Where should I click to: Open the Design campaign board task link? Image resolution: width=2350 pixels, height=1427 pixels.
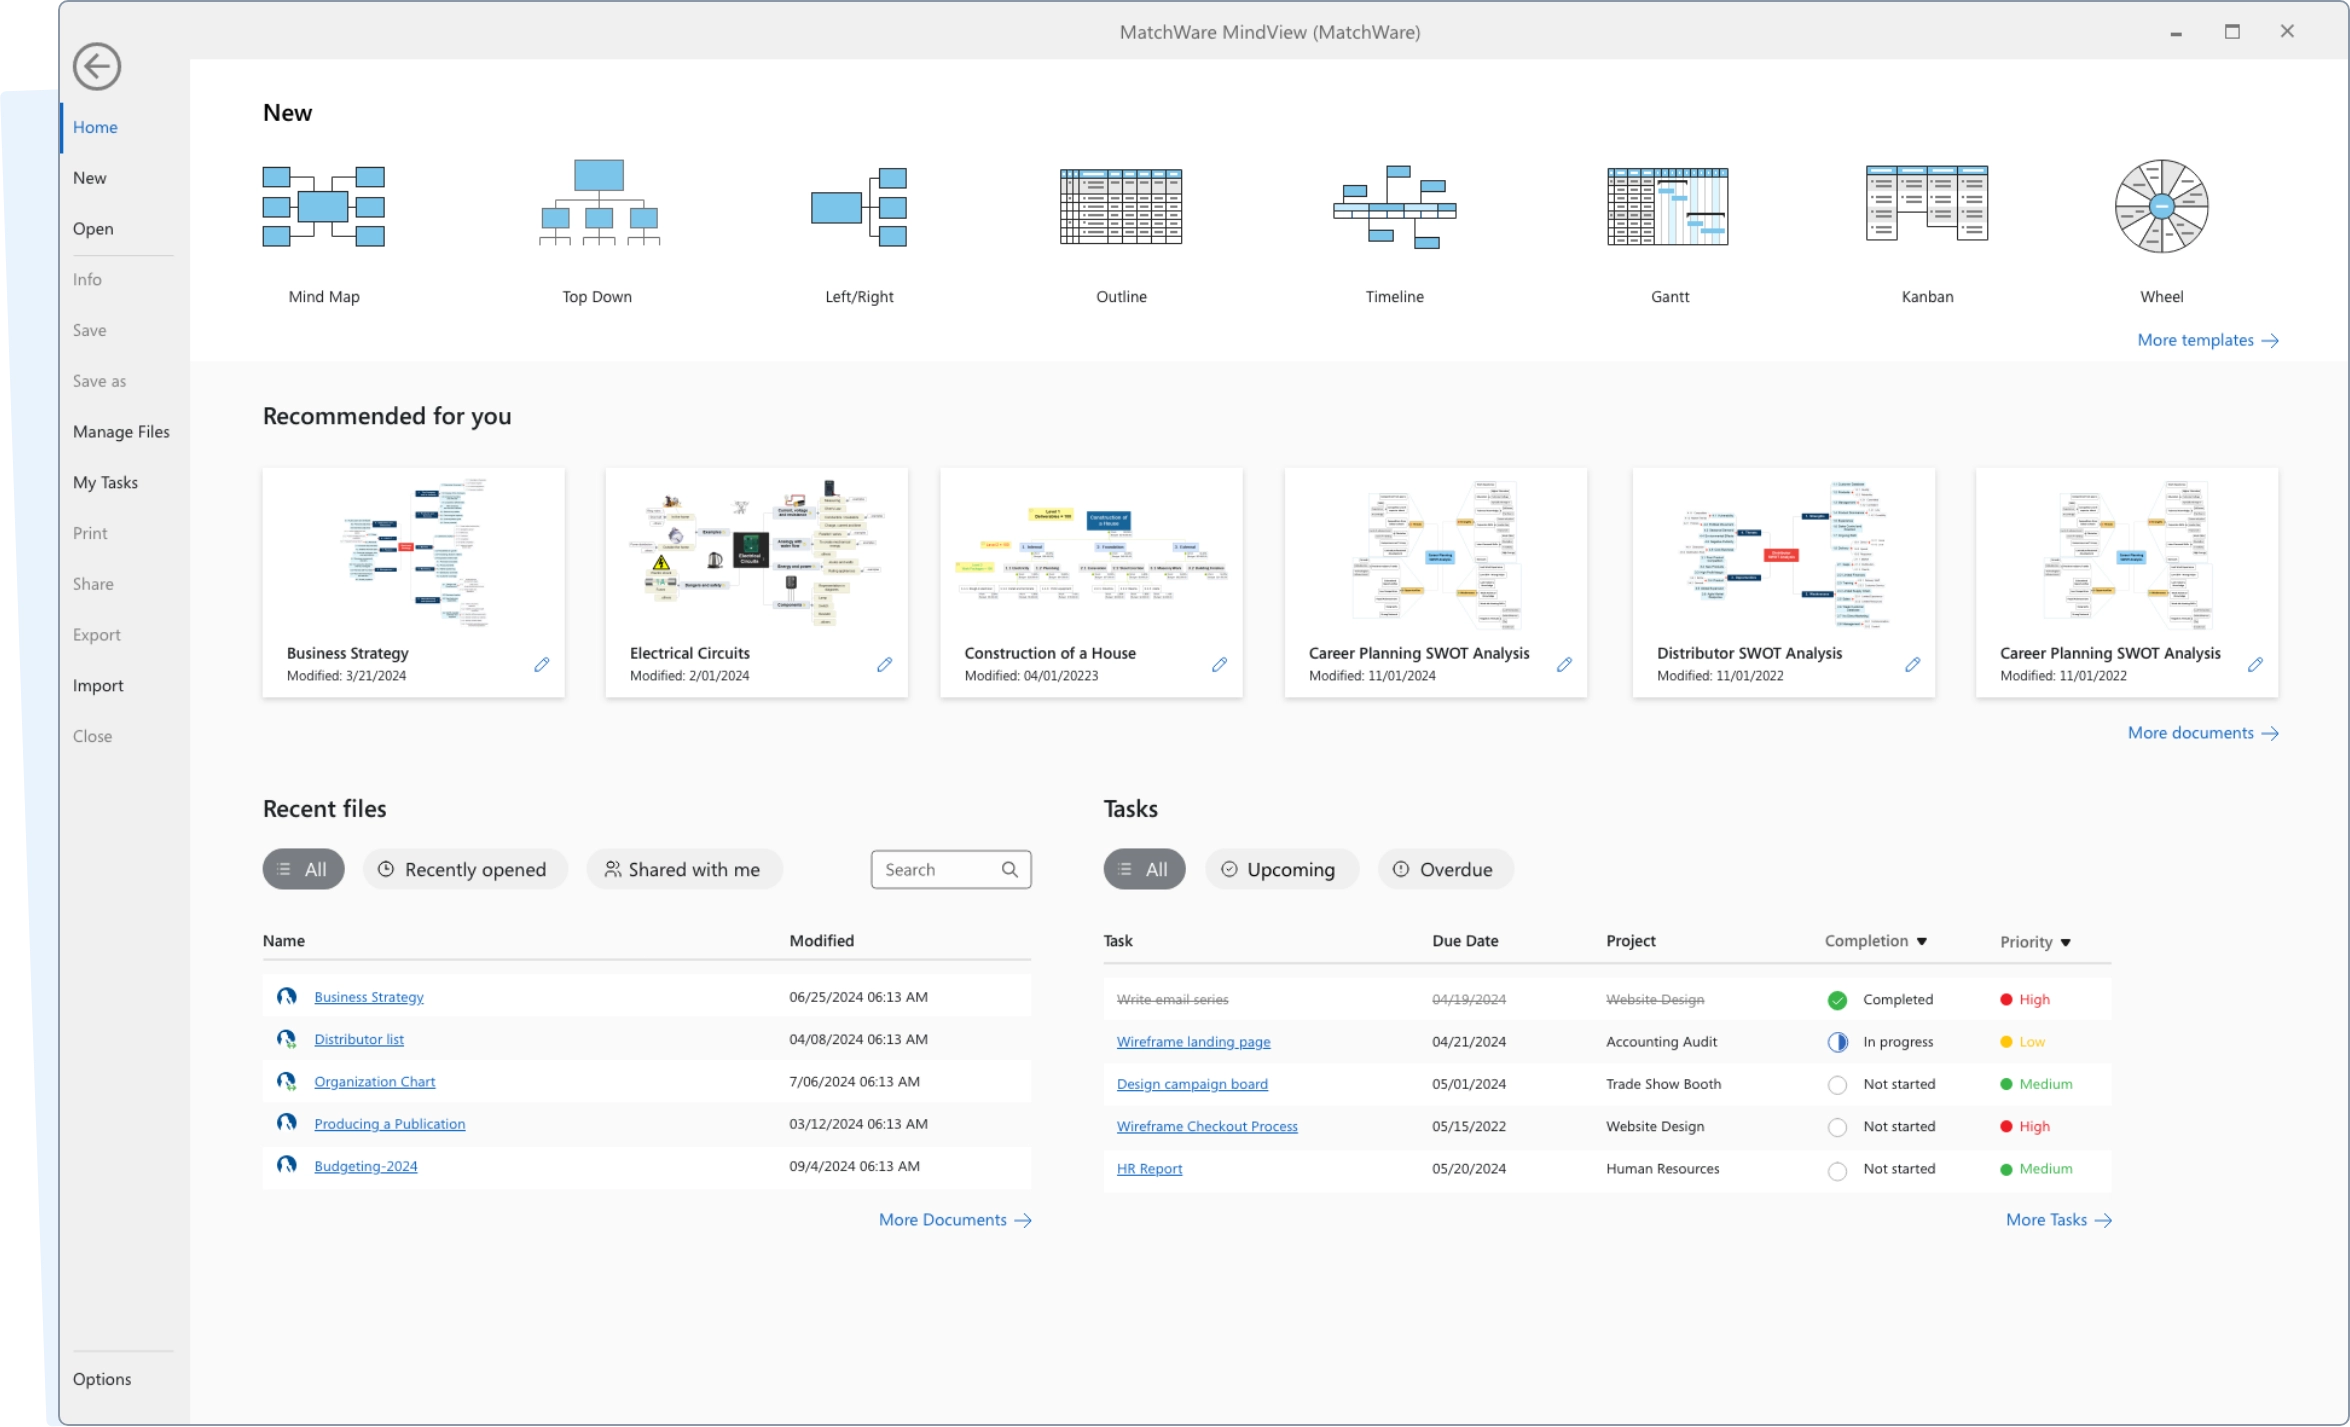(x=1192, y=1085)
